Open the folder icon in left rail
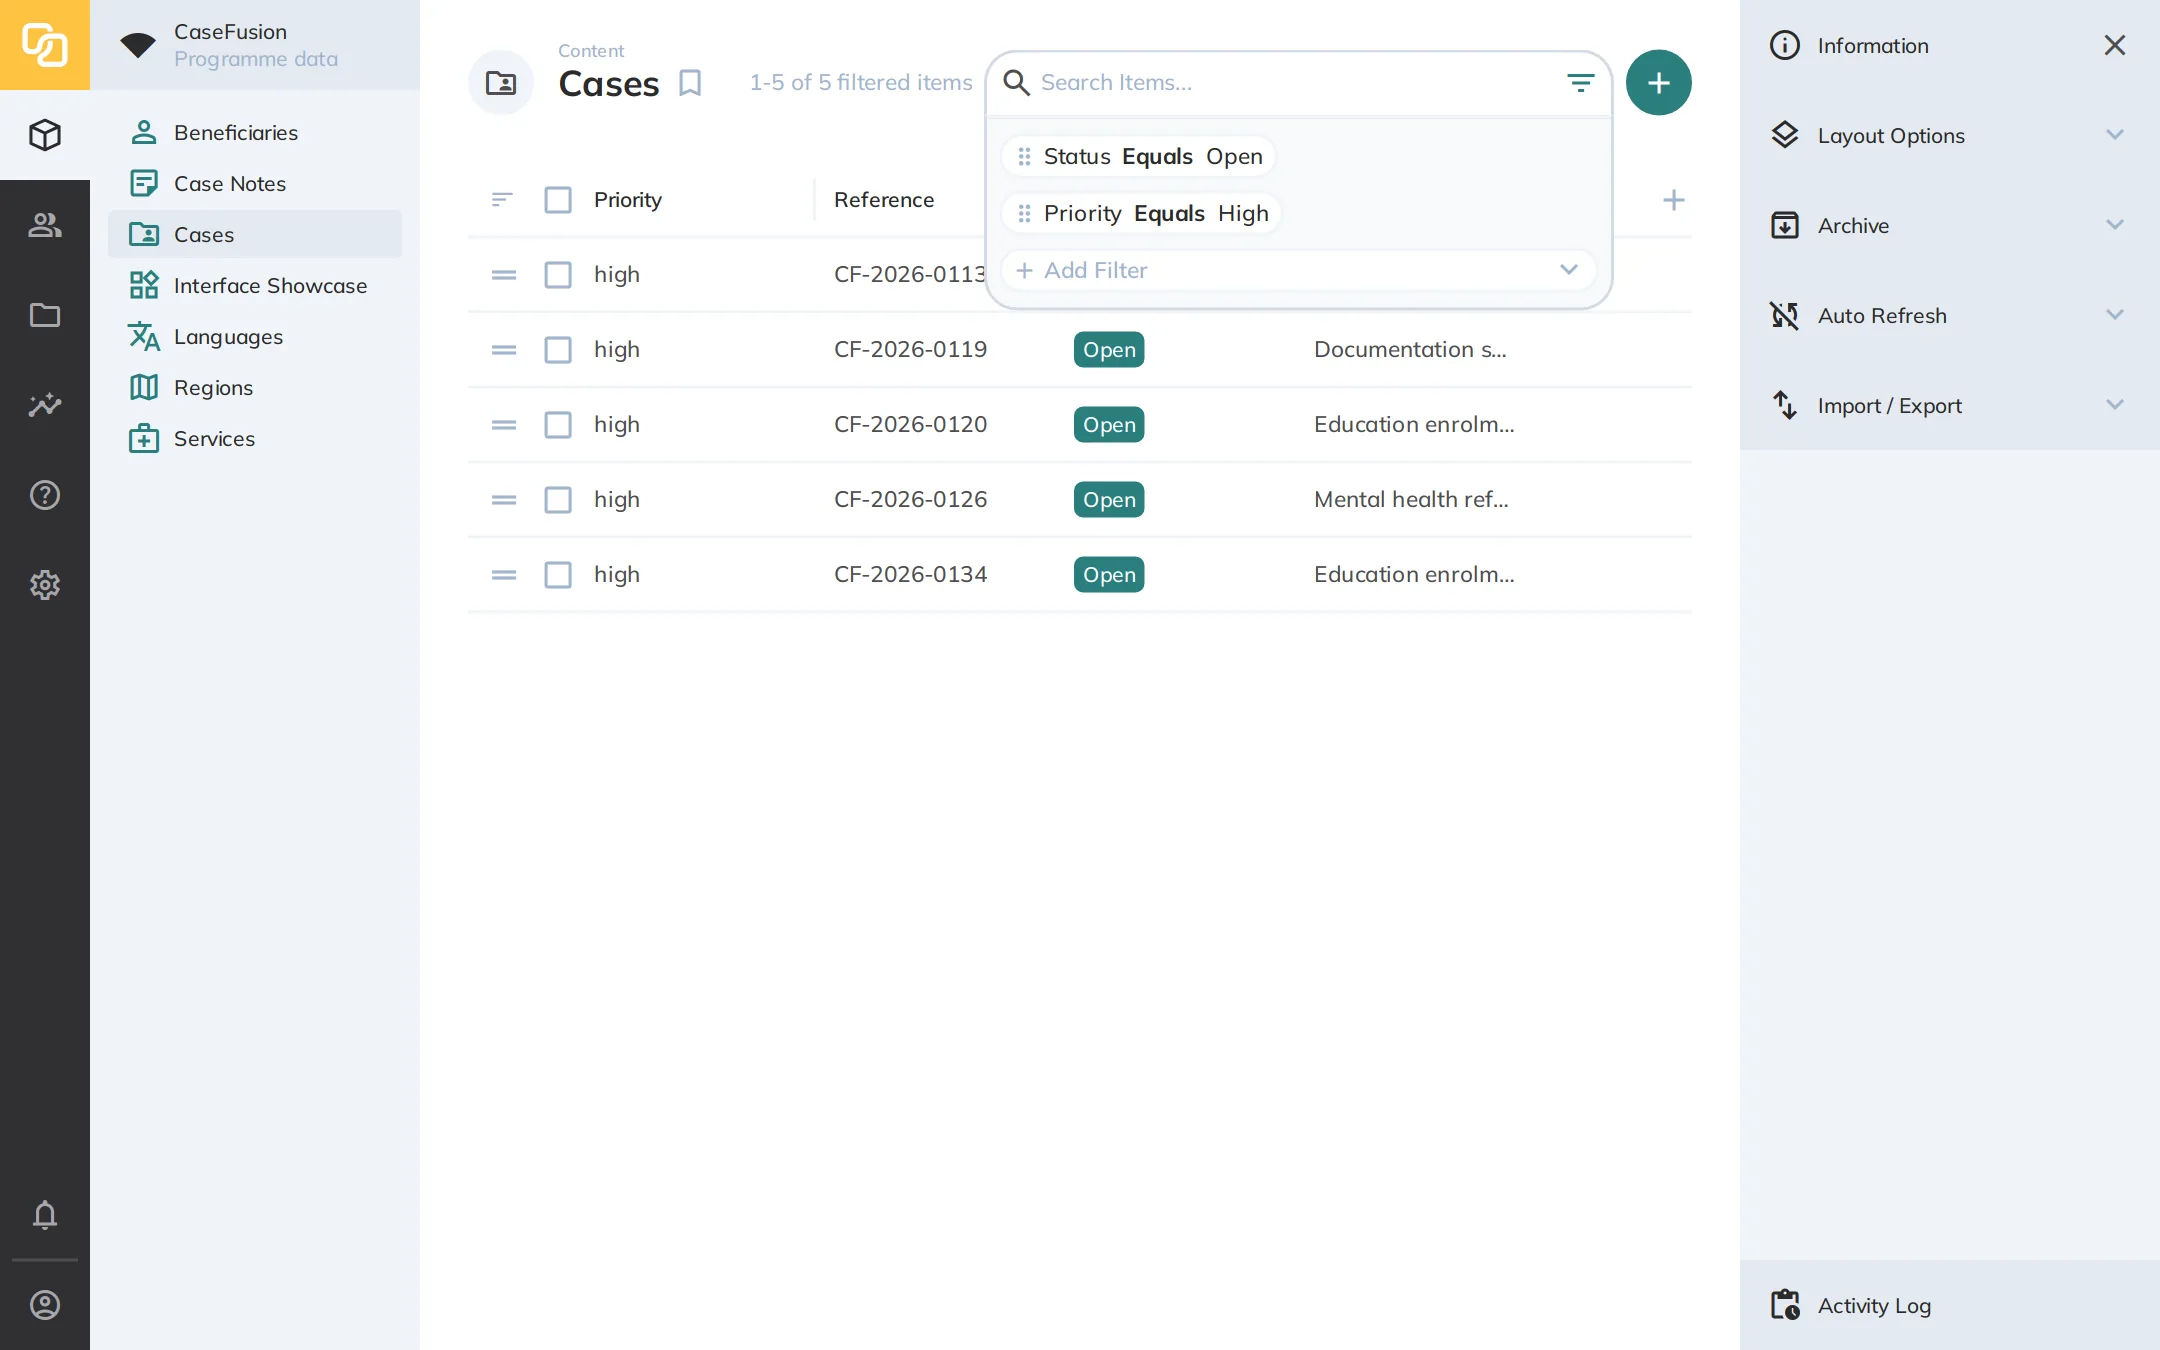This screenshot has width=2160, height=1350. tap(45, 315)
